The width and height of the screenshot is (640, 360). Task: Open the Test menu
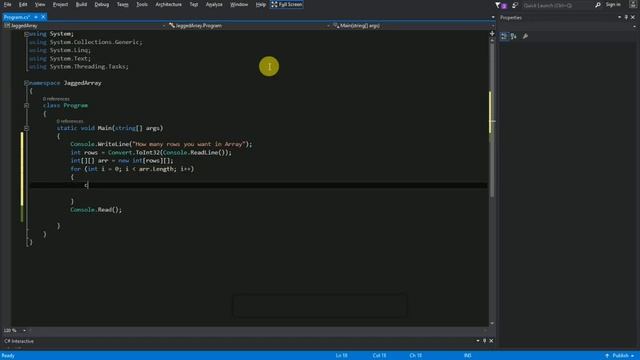coord(193,4)
